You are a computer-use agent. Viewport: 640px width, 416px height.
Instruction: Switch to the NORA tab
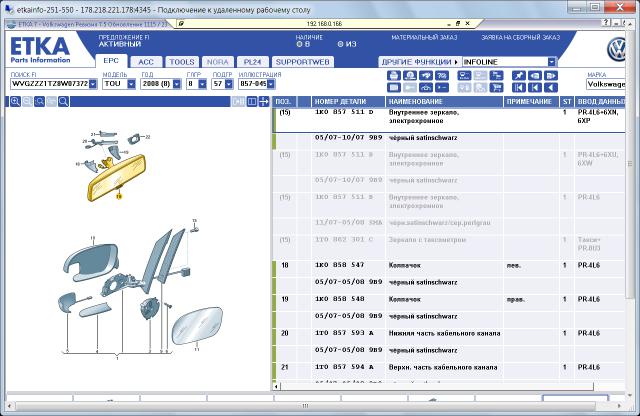point(218,62)
